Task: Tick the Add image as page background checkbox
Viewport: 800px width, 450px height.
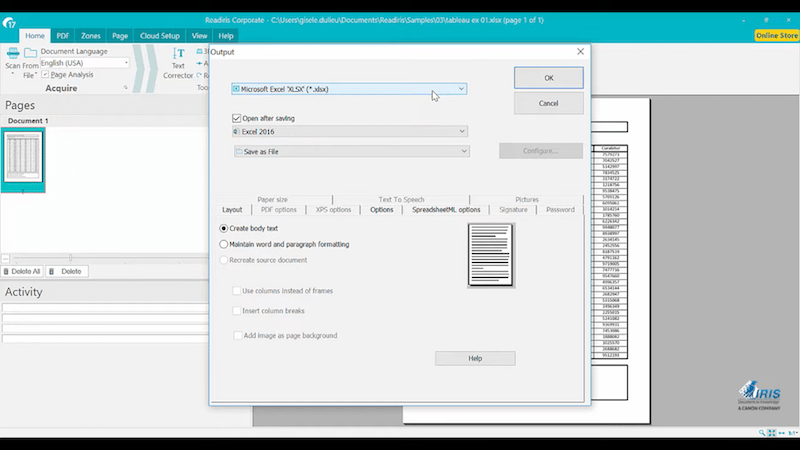Action: pyautogui.click(x=237, y=335)
